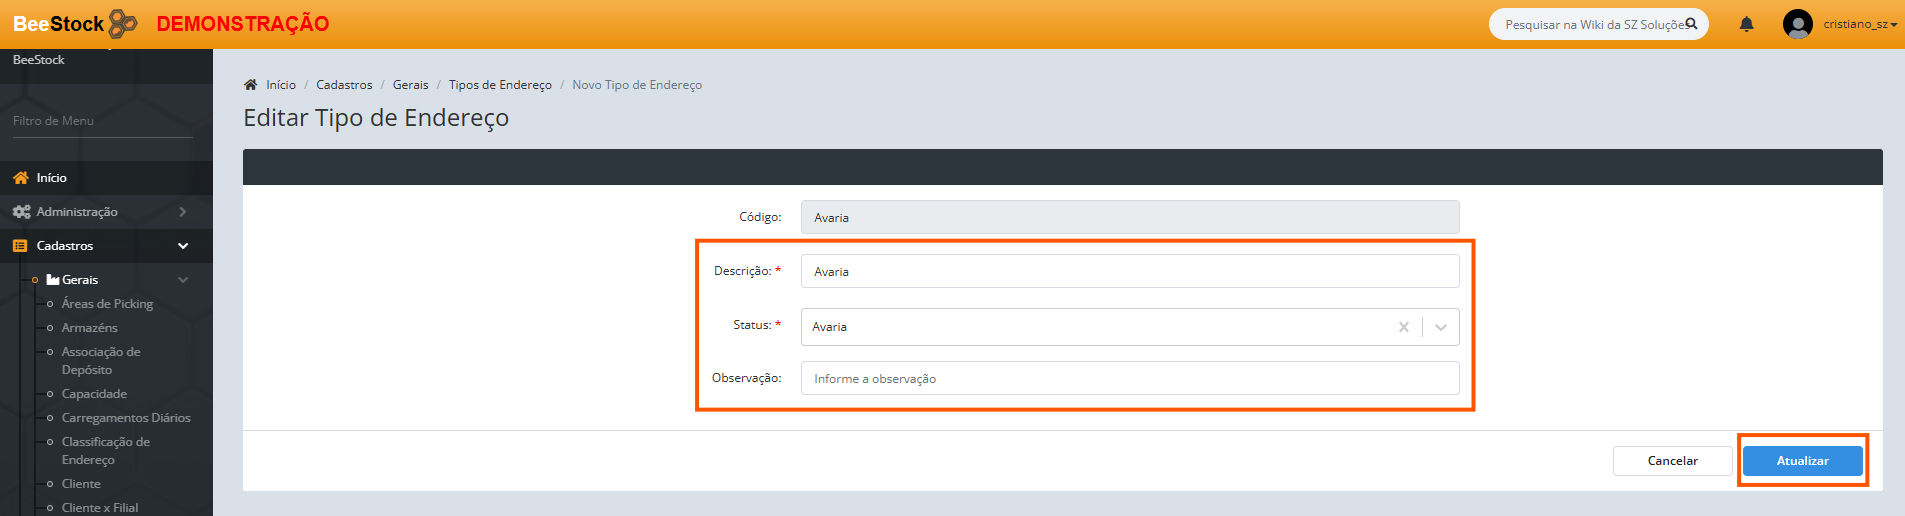Open the Status dropdown arrow
The image size is (1905, 516).
point(1441,327)
